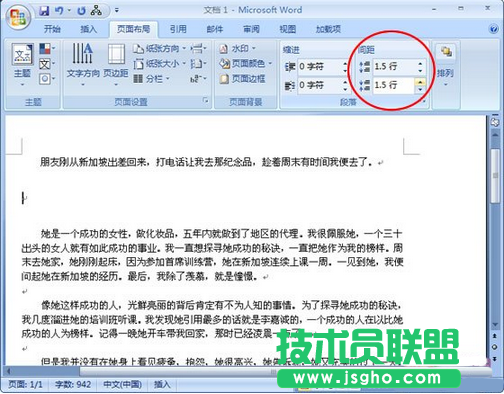Click the previous page double-arrow button
This screenshot has height=394, width=504.
coord(495,336)
